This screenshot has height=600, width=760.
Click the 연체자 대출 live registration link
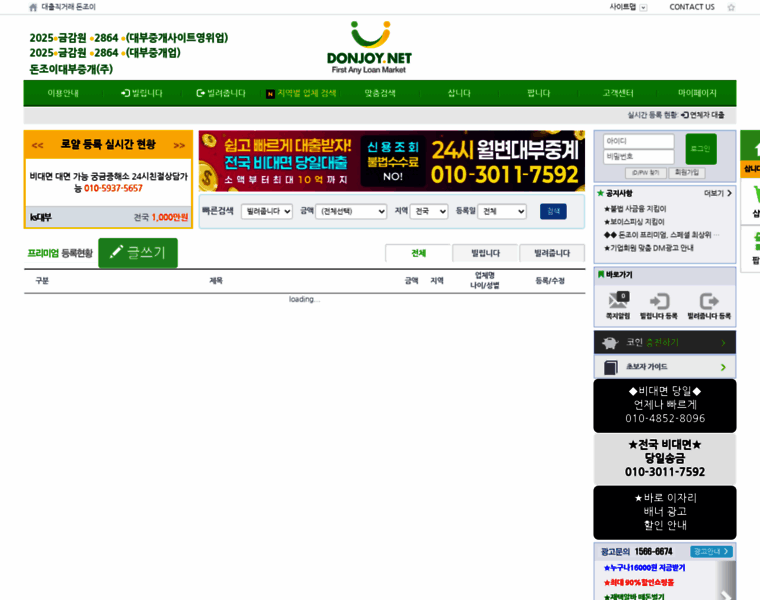point(703,115)
